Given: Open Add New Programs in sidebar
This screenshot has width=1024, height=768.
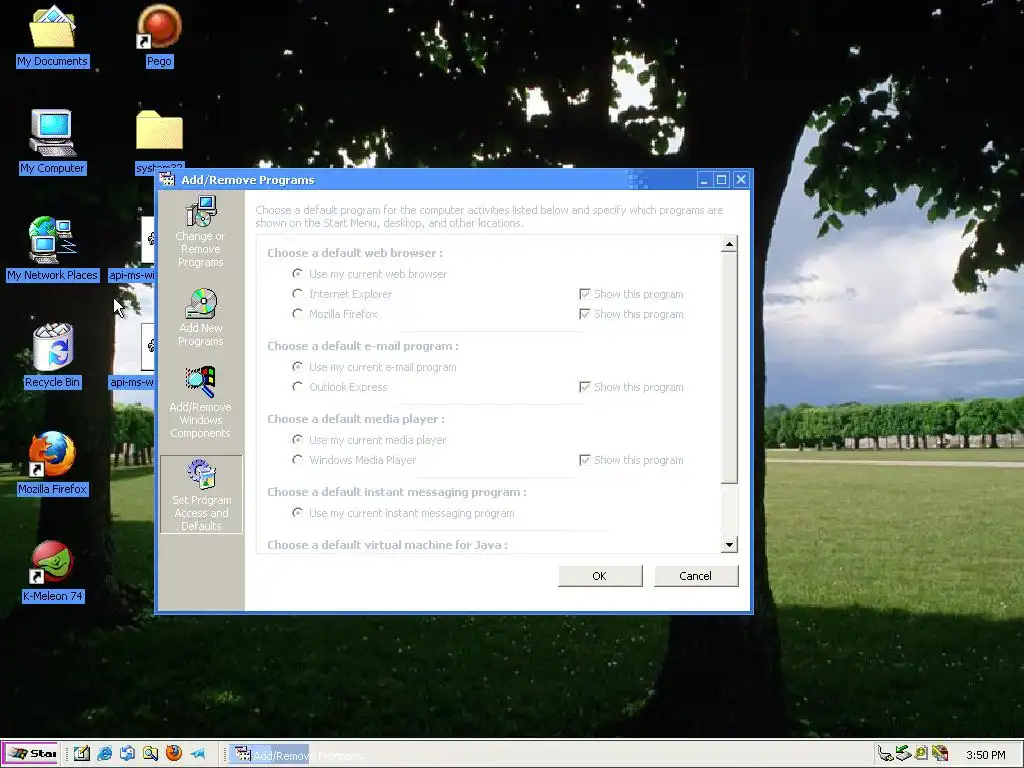Looking at the screenshot, I should (200, 317).
